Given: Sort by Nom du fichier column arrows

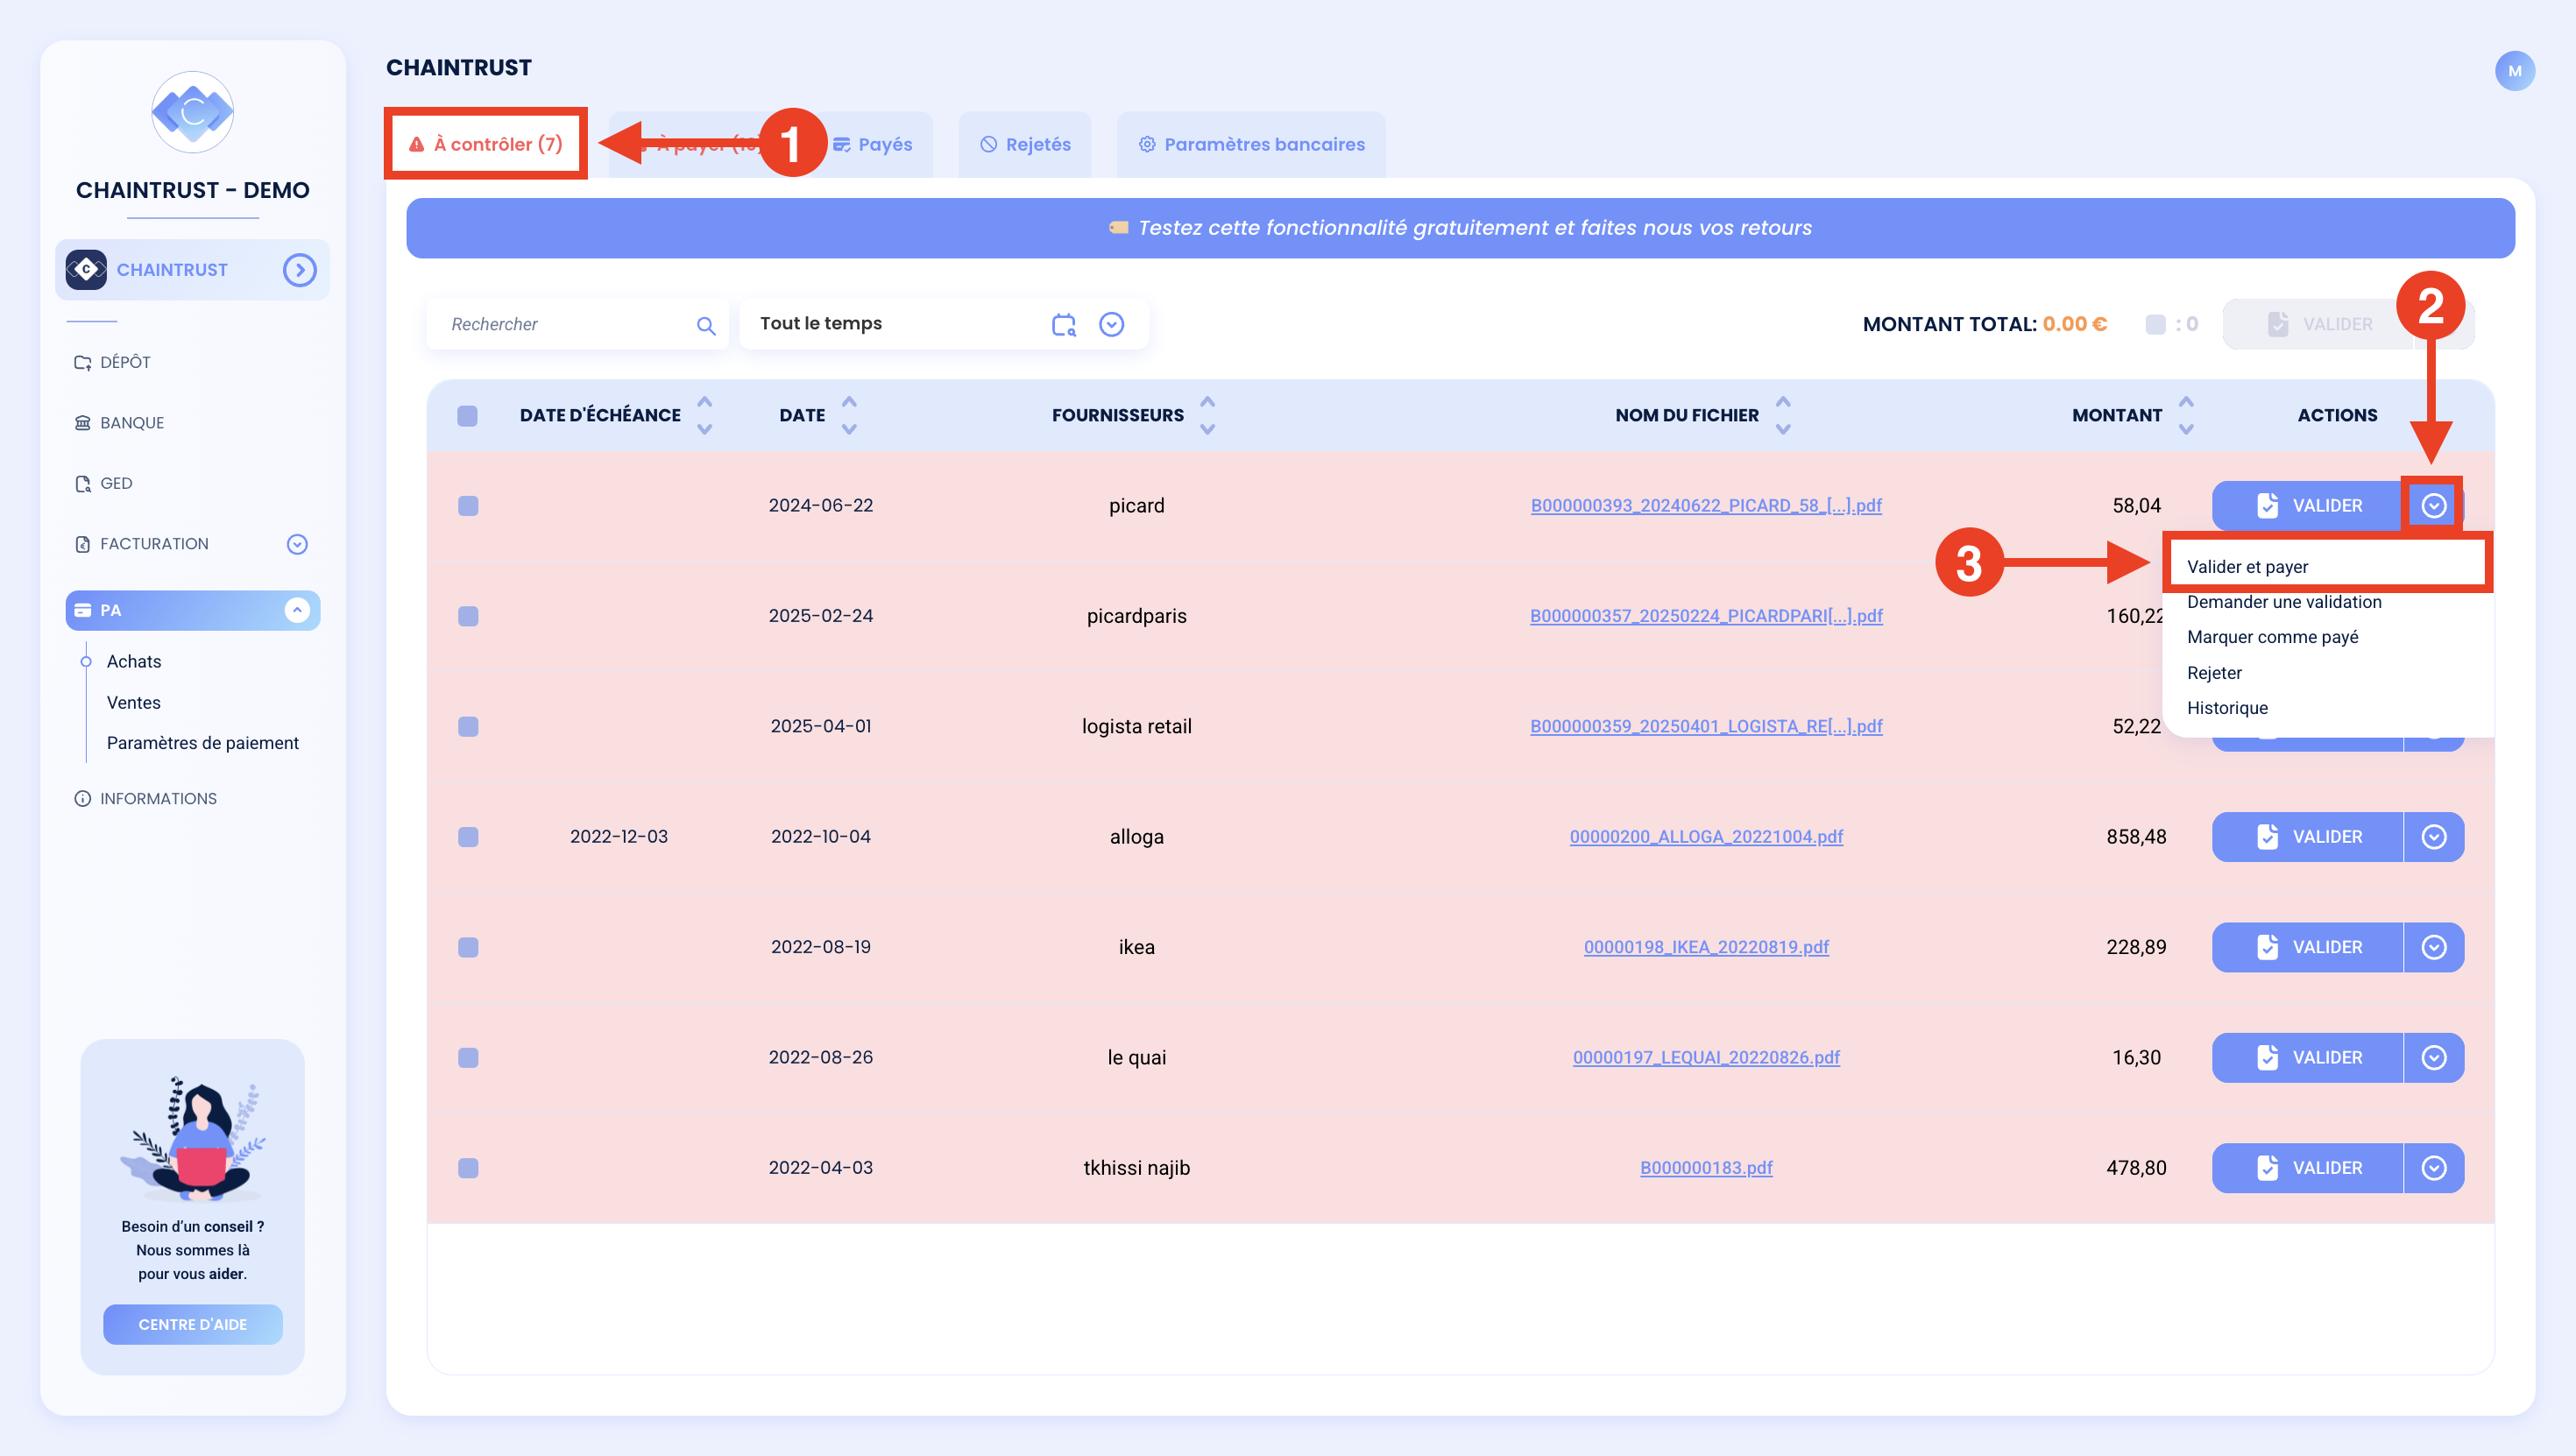Looking at the screenshot, I should click(1782, 415).
